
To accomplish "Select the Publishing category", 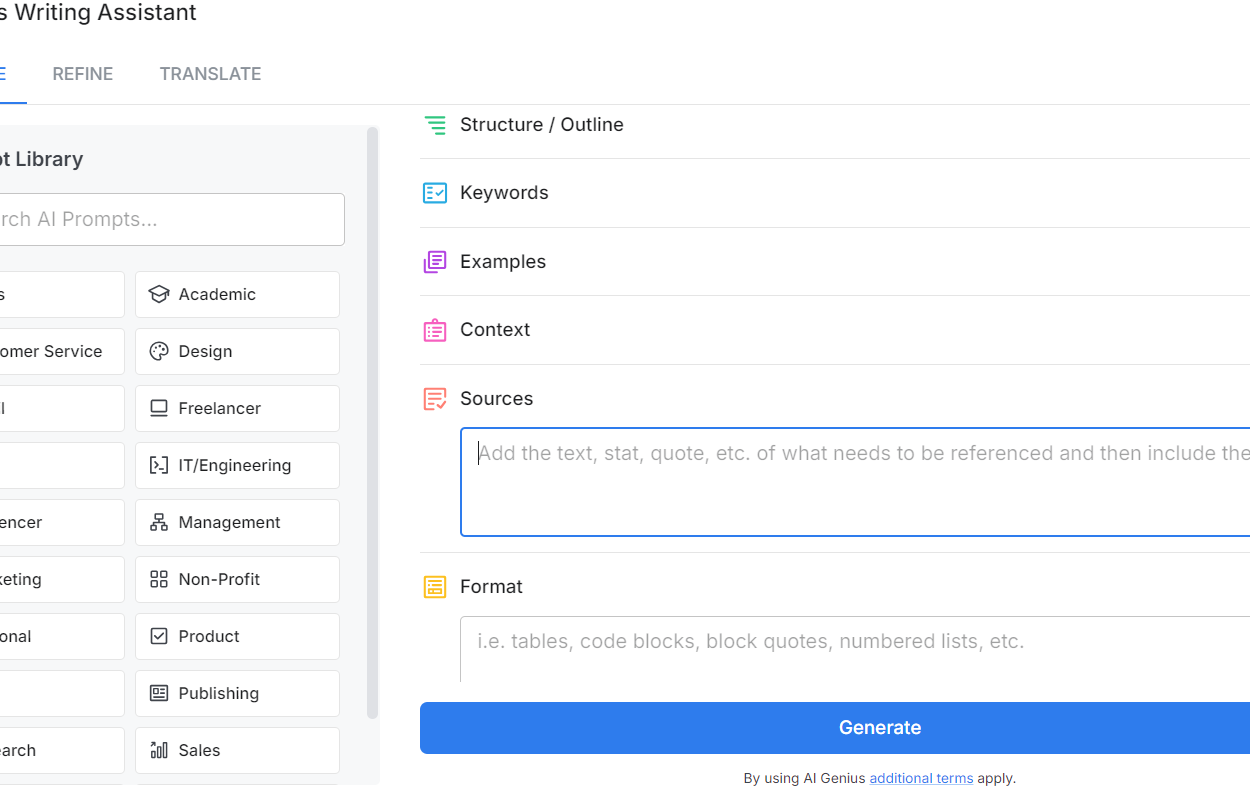I will pyautogui.click(x=236, y=693).
